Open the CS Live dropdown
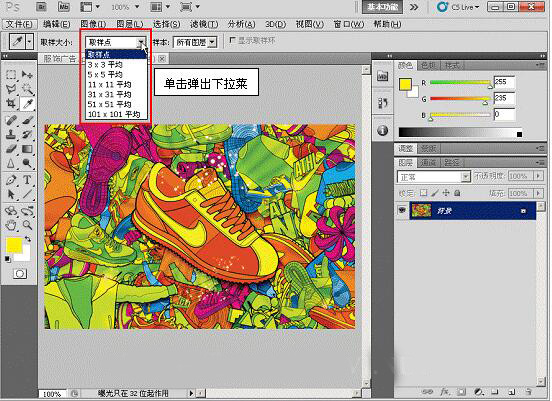552x401 pixels. tap(459, 7)
